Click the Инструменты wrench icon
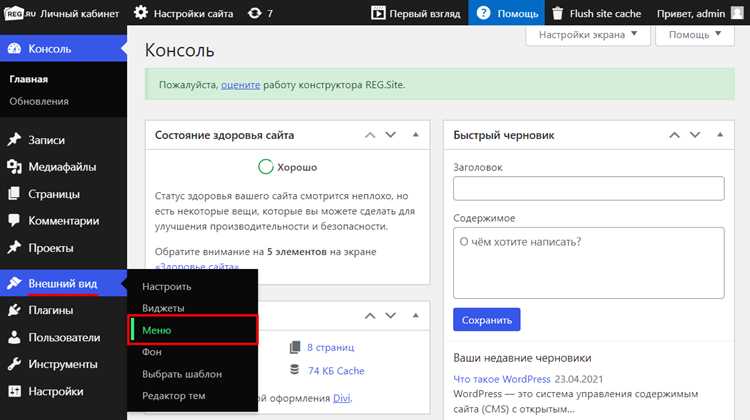 tap(14, 364)
